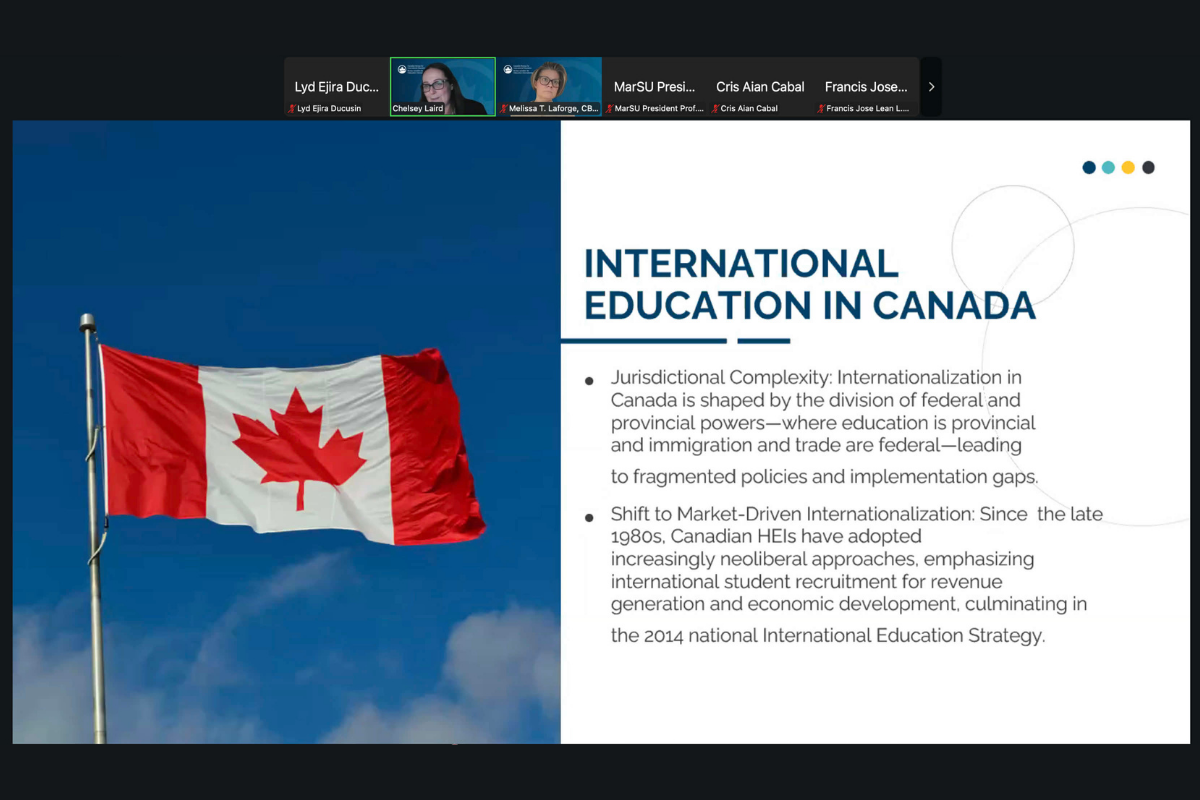Click the teal dot on slide
The width and height of the screenshot is (1200, 800).
click(1108, 167)
